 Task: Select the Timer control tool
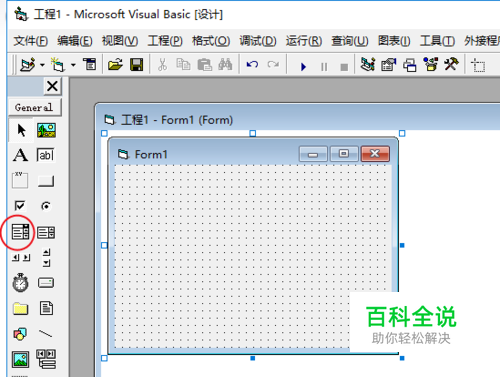tap(20, 283)
